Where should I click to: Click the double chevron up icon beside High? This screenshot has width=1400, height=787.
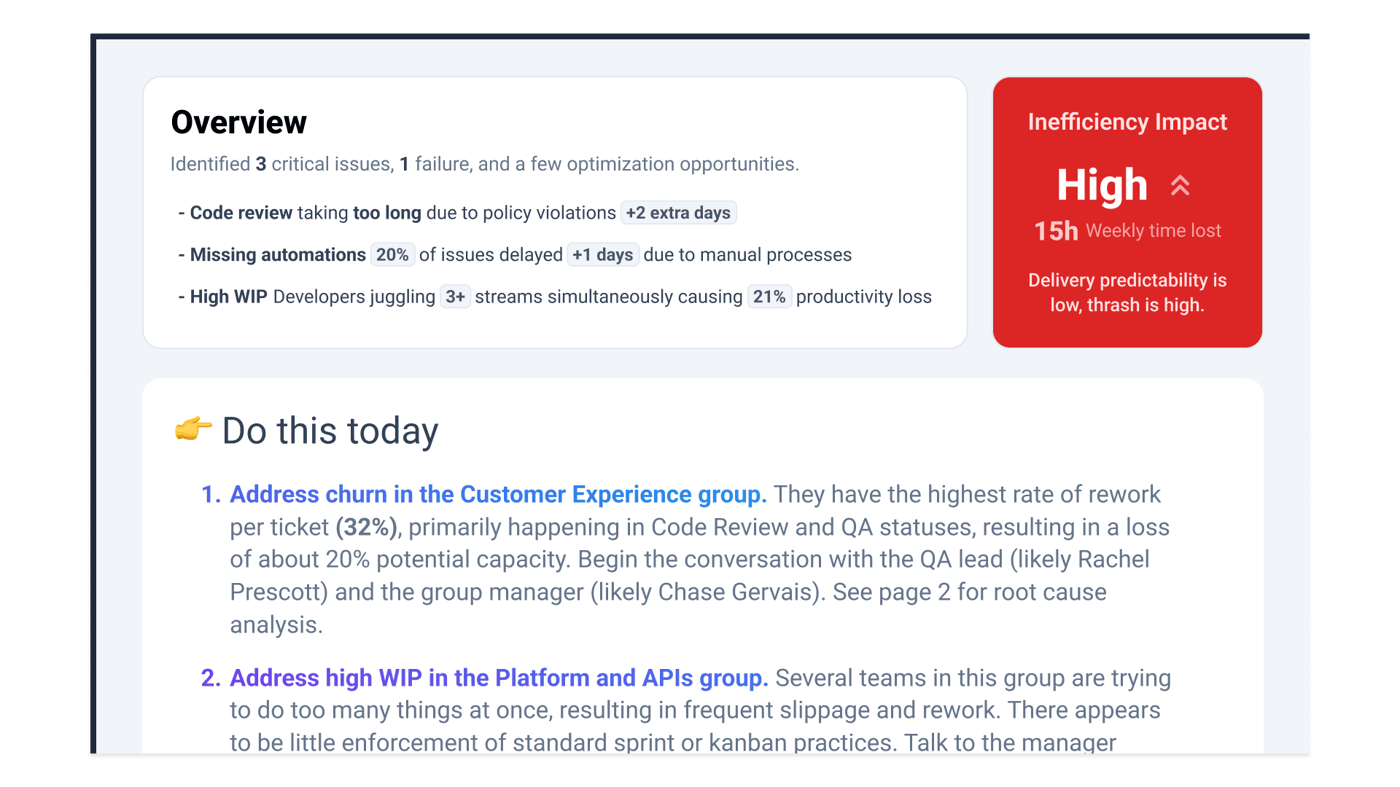[x=1180, y=186]
